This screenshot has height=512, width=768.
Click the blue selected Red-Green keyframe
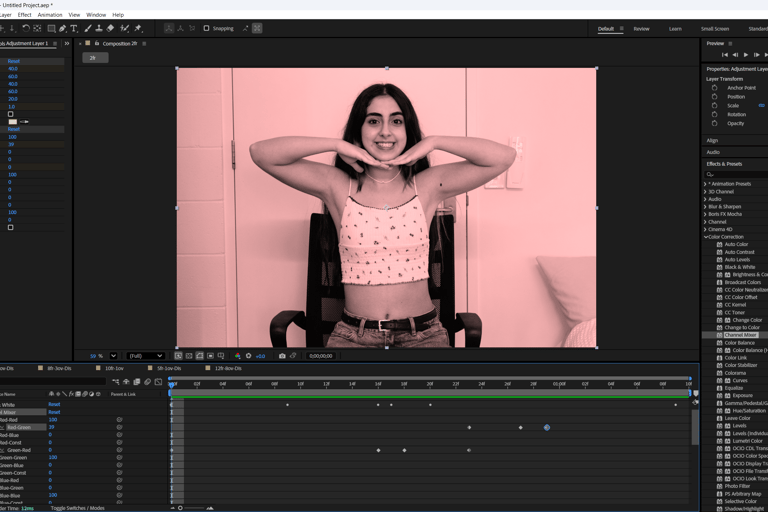tap(547, 427)
